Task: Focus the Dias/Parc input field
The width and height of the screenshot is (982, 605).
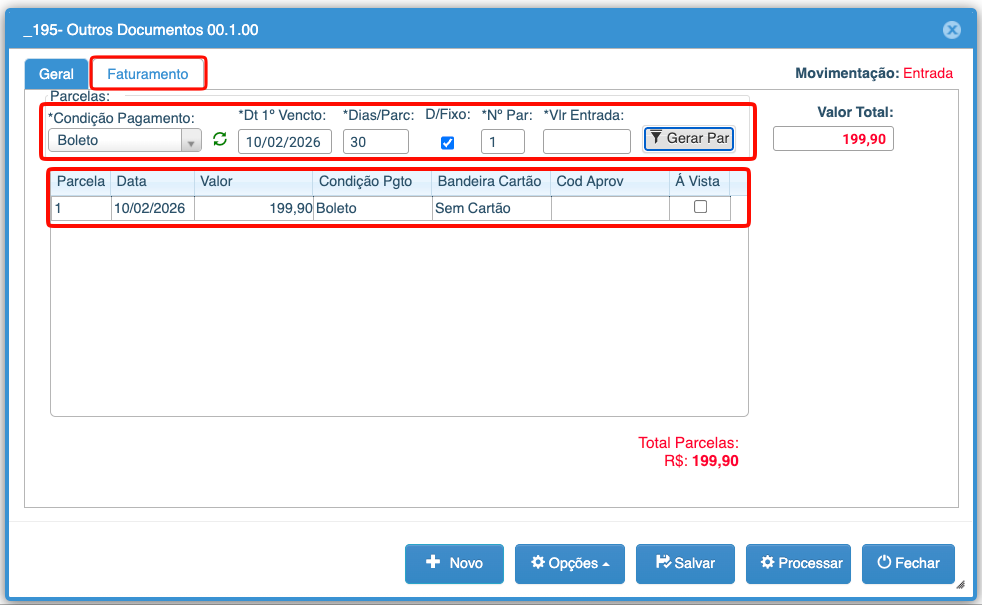Action: [x=375, y=142]
